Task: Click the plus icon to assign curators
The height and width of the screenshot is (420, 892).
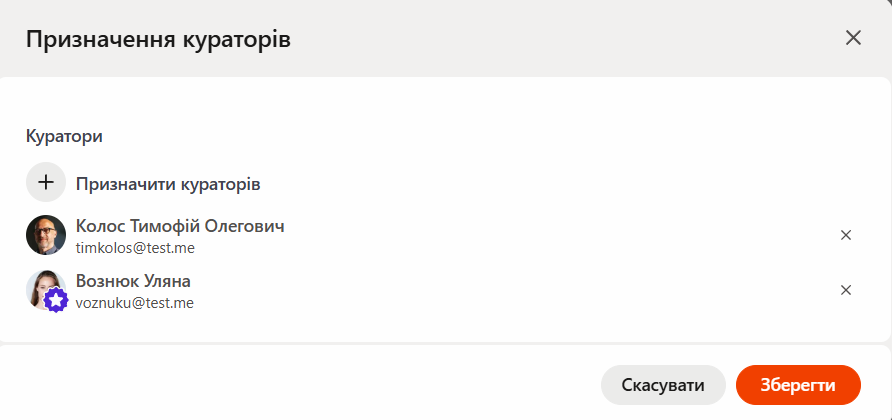Action: pos(46,184)
